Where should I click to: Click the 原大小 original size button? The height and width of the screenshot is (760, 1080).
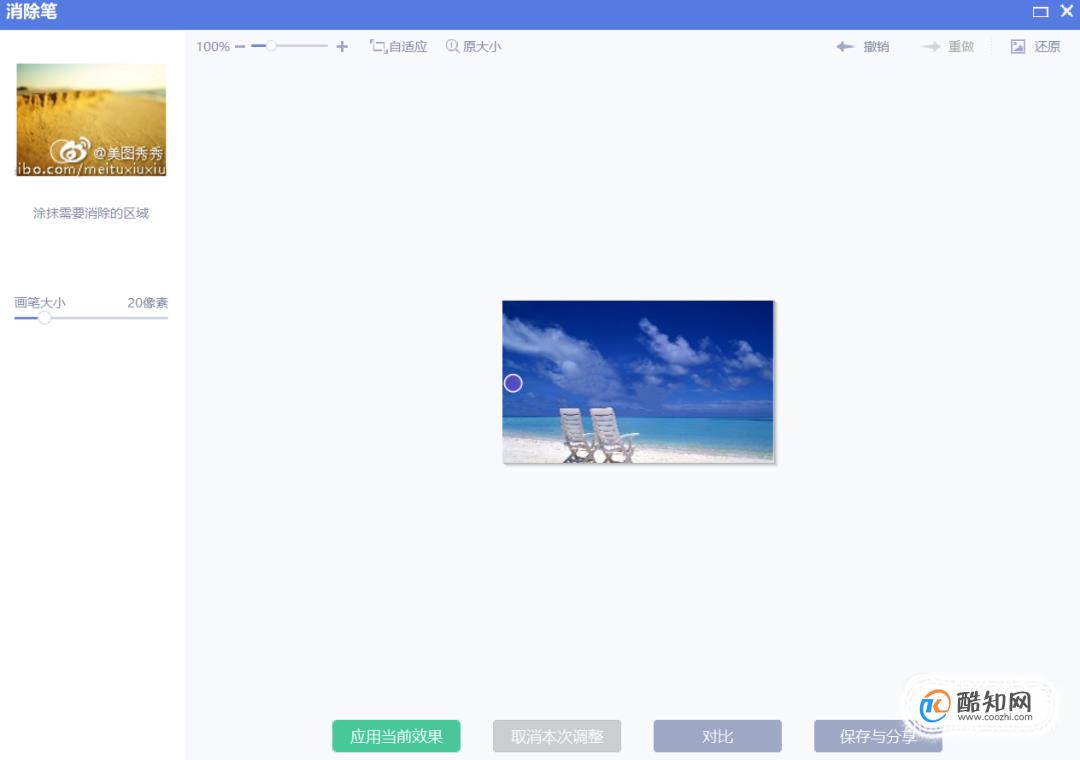coord(473,47)
